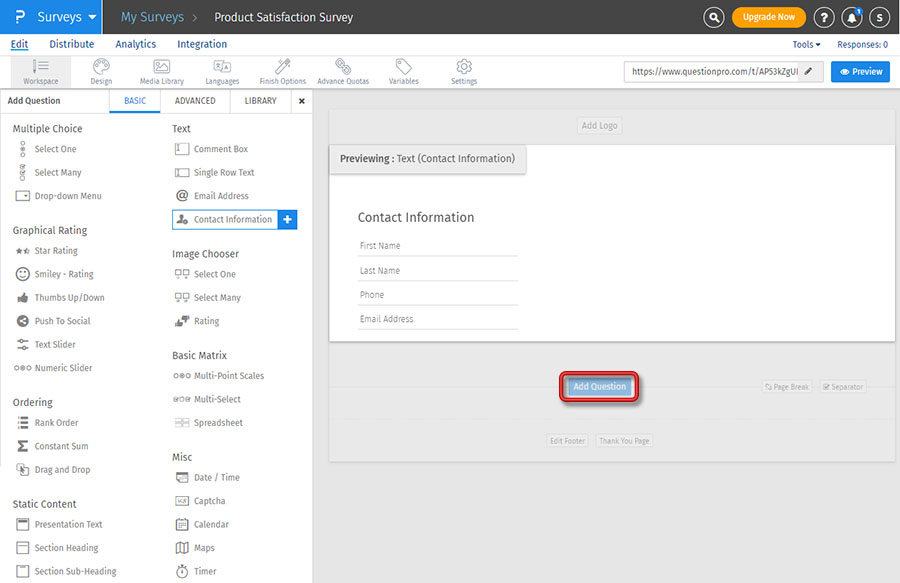The height and width of the screenshot is (583, 900).
Task: Select the Drop-down Menu question type
Action: click(x=67, y=196)
